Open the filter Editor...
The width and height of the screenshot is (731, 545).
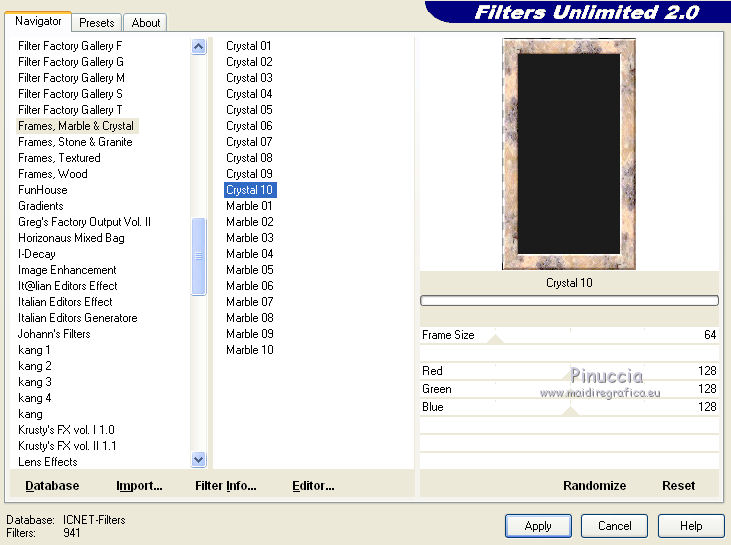[313, 485]
